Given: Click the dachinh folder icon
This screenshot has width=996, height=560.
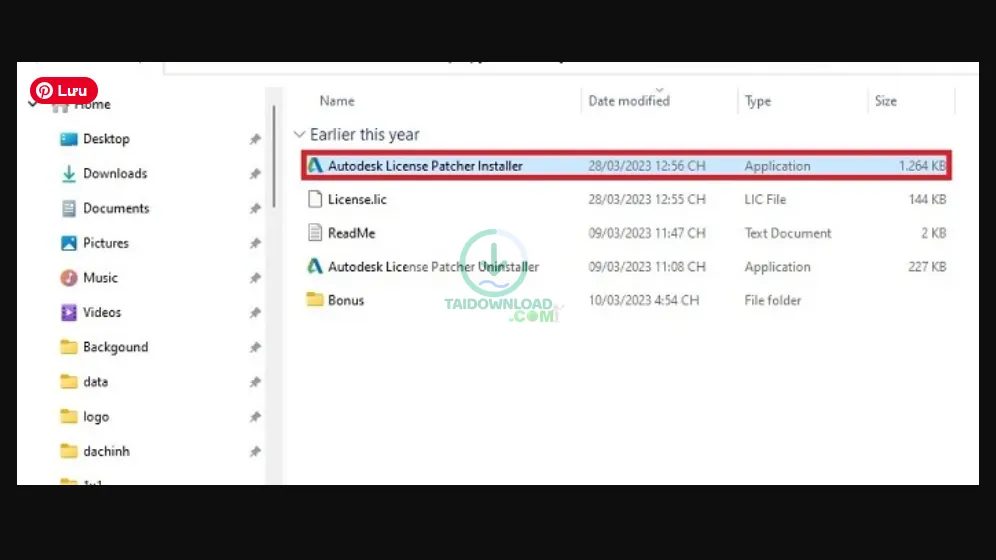Looking at the screenshot, I should pyautogui.click(x=69, y=451).
